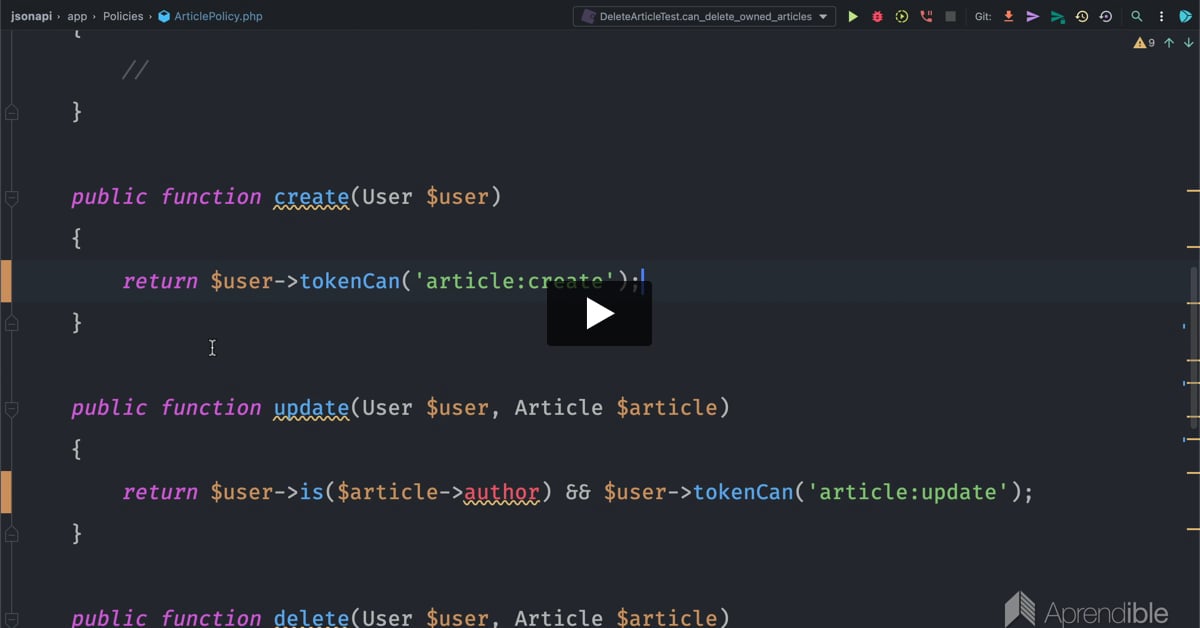Start debugging with the bug icon

[x=877, y=17]
